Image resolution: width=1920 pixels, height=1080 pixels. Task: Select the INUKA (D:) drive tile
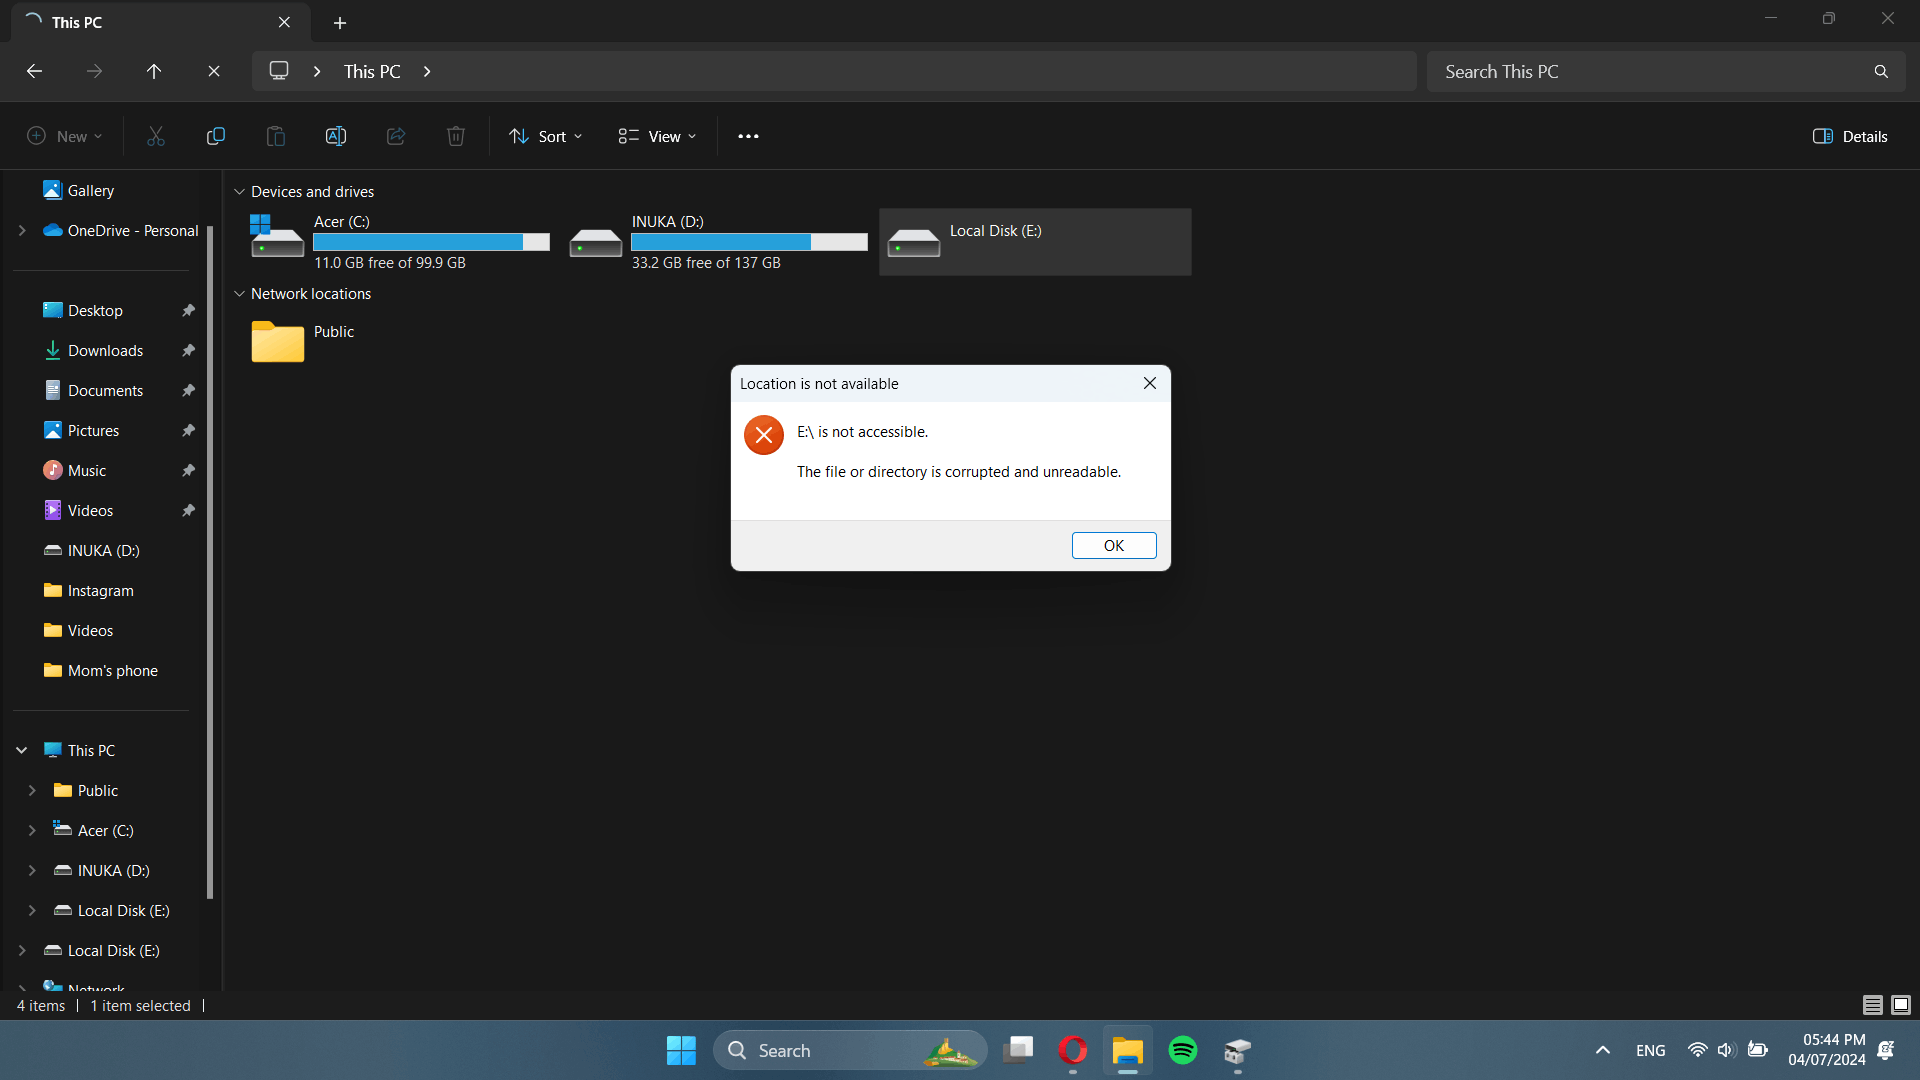click(718, 242)
